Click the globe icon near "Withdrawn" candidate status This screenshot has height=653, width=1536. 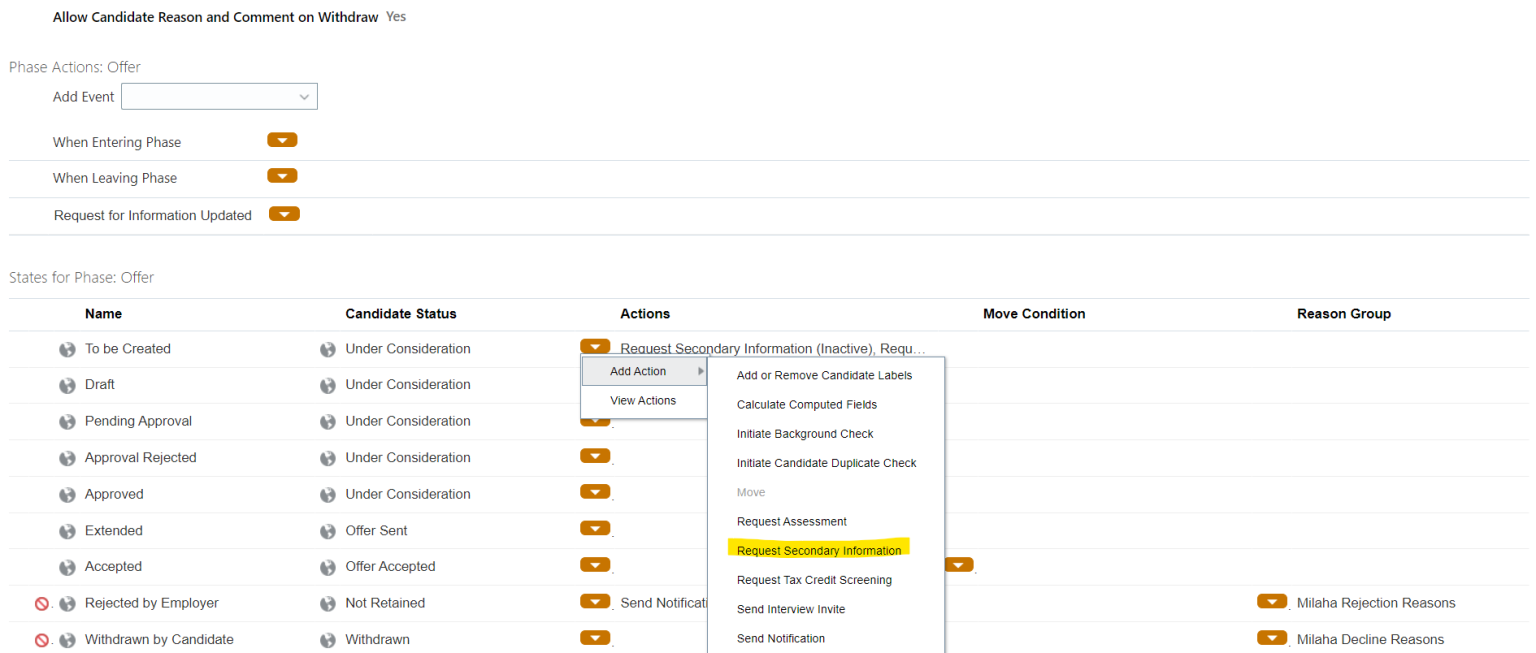pyautogui.click(x=327, y=639)
